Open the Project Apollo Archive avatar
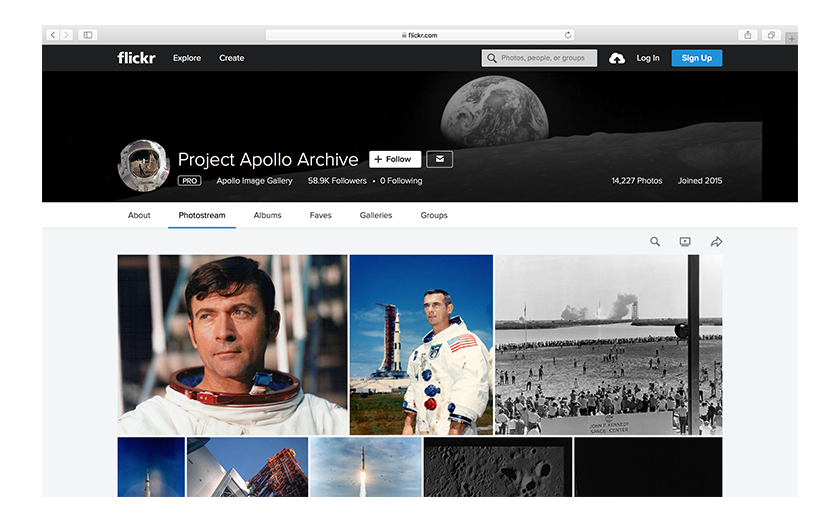Image resolution: width=840 pixels, height=525 pixels. pyautogui.click(x=143, y=165)
